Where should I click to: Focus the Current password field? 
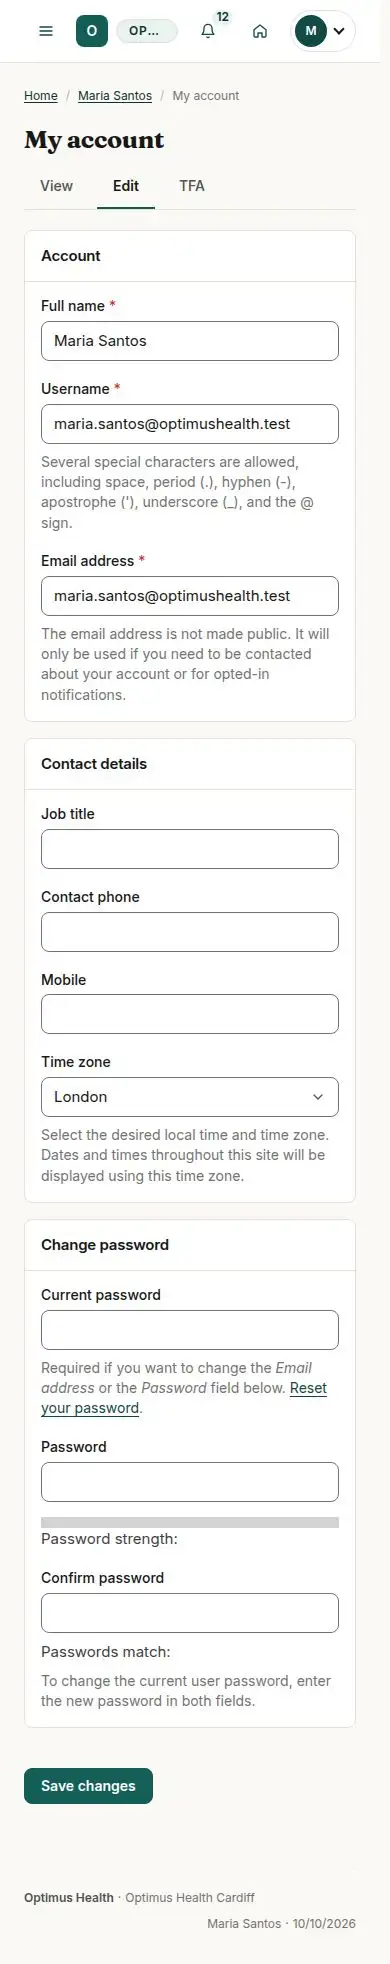190,1330
